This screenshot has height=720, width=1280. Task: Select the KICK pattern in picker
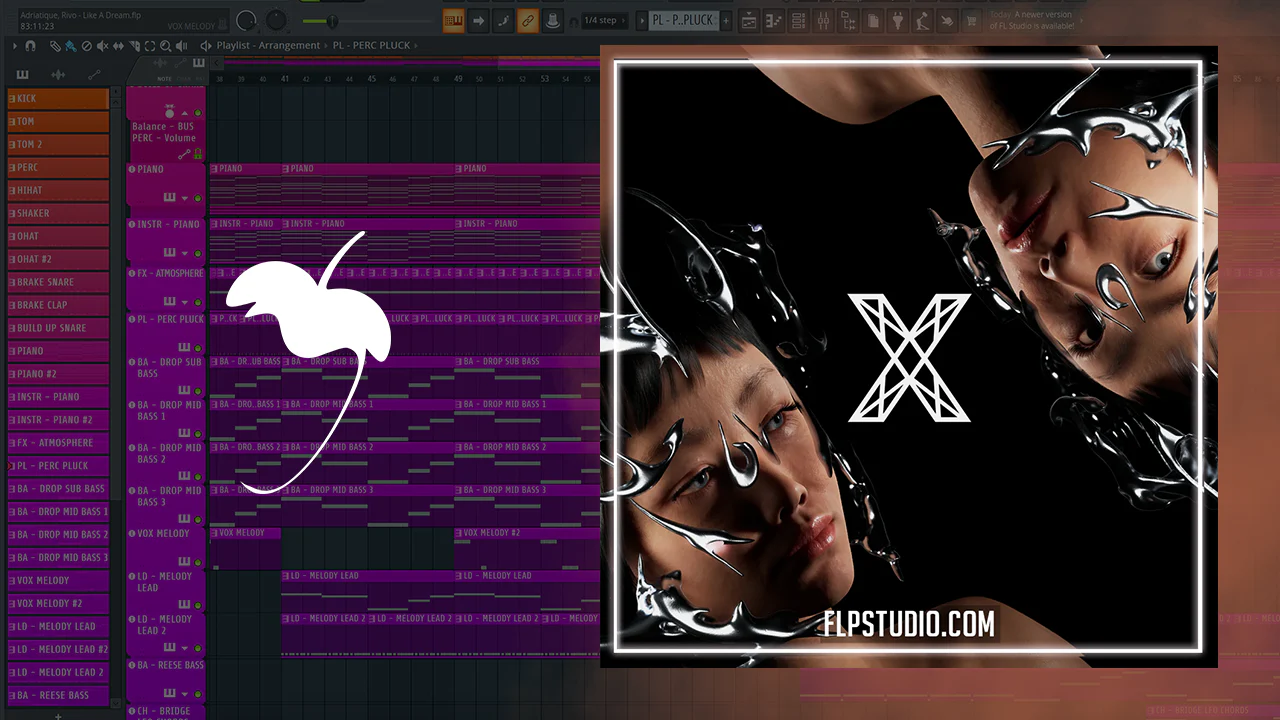(x=58, y=99)
